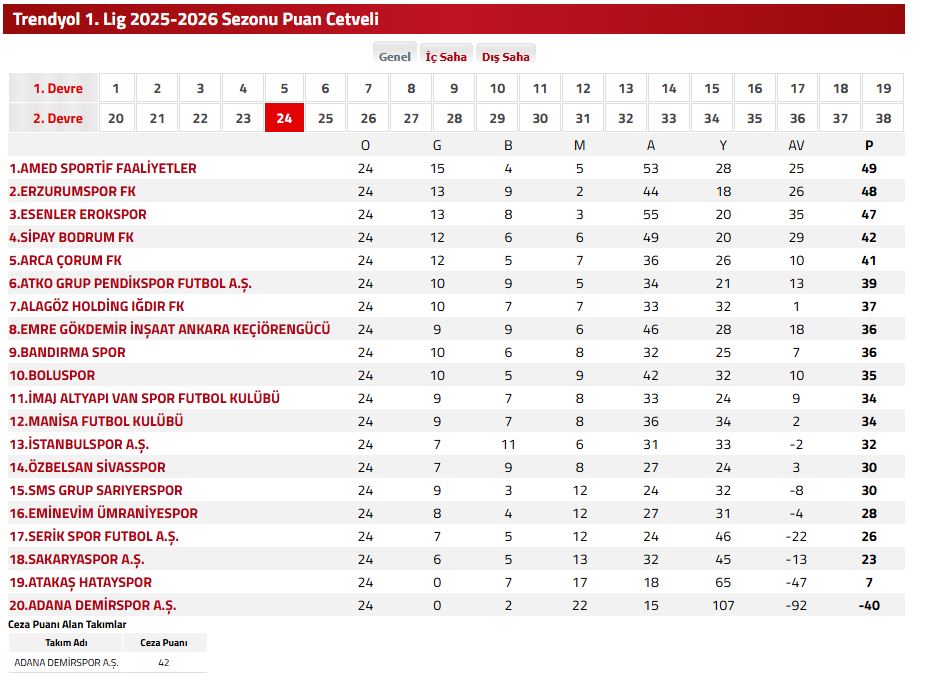Open Amed Sportif Faaliyetler team page

click(x=102, y=168)
